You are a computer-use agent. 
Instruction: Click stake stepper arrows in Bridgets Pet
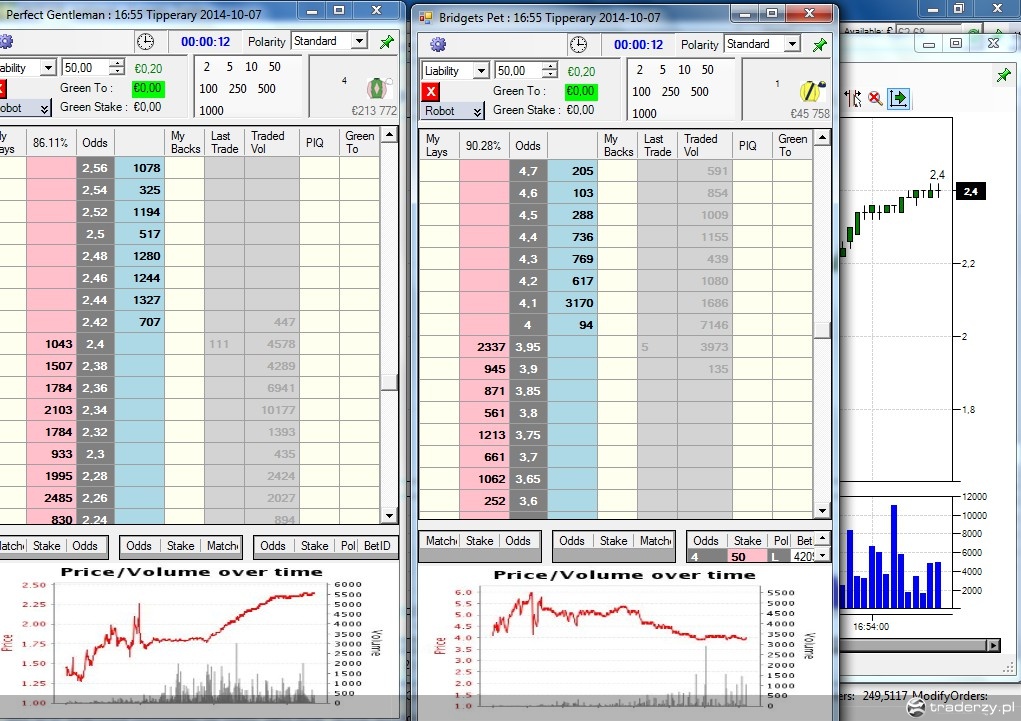pos(550,70)
